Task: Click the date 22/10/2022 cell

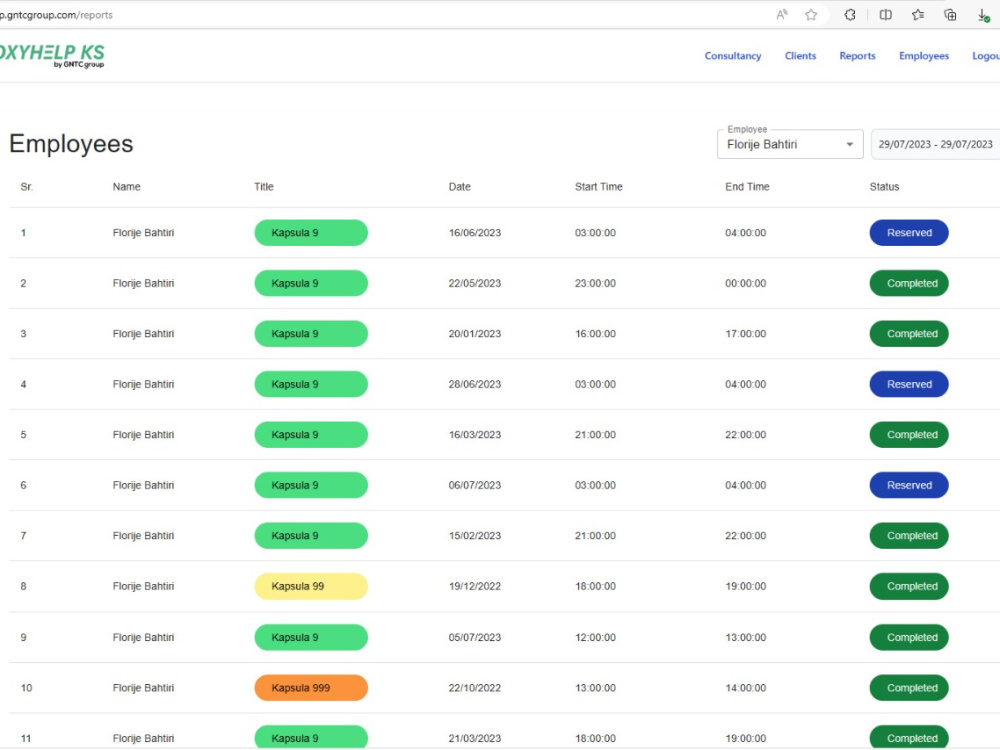Action: (474, 688)
